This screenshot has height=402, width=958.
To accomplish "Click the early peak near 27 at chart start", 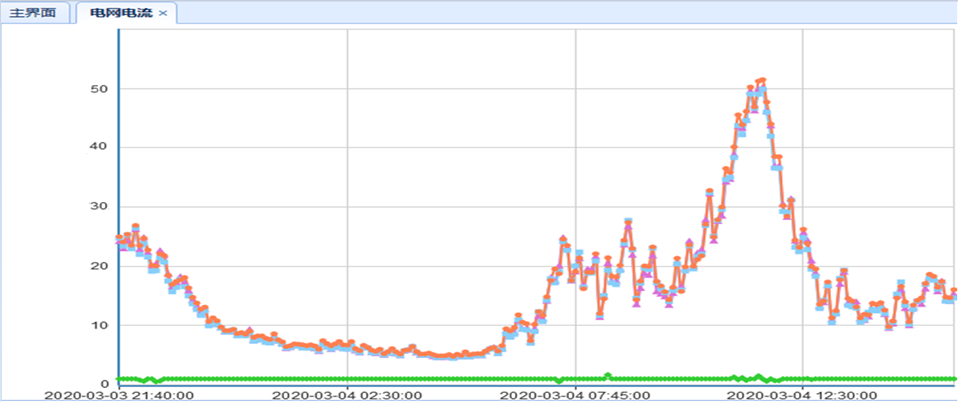I will pos(135,227).
